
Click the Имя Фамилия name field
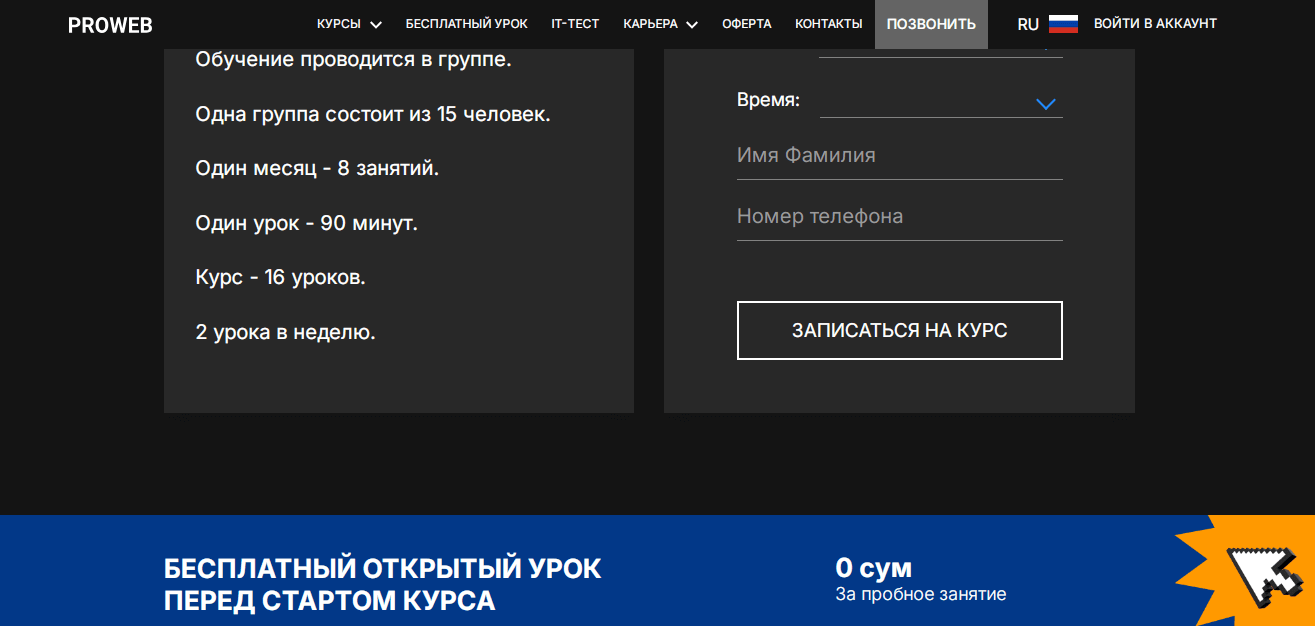[899, 155]
